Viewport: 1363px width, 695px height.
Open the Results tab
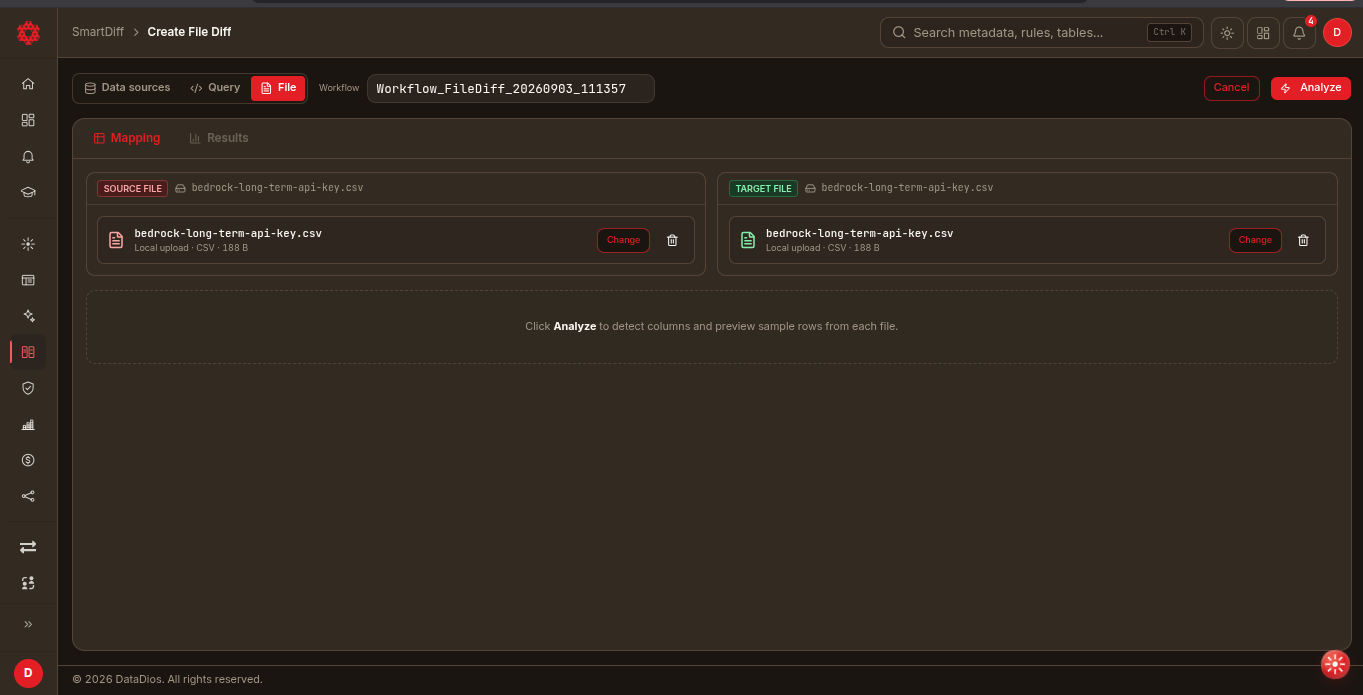pos(219,138)
